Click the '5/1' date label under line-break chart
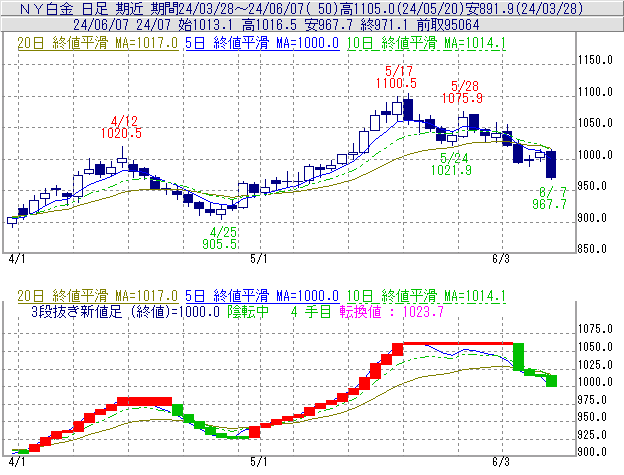The width and height of the screenshot is (624, 475). pyautogui.click(x=259, y=461)
